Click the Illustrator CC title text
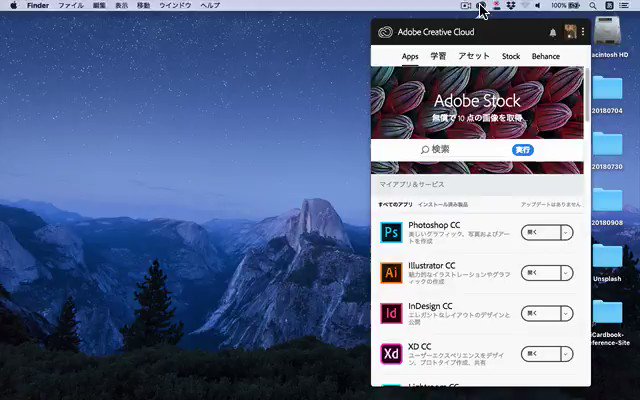640x400 pixels. coord(431,265)
